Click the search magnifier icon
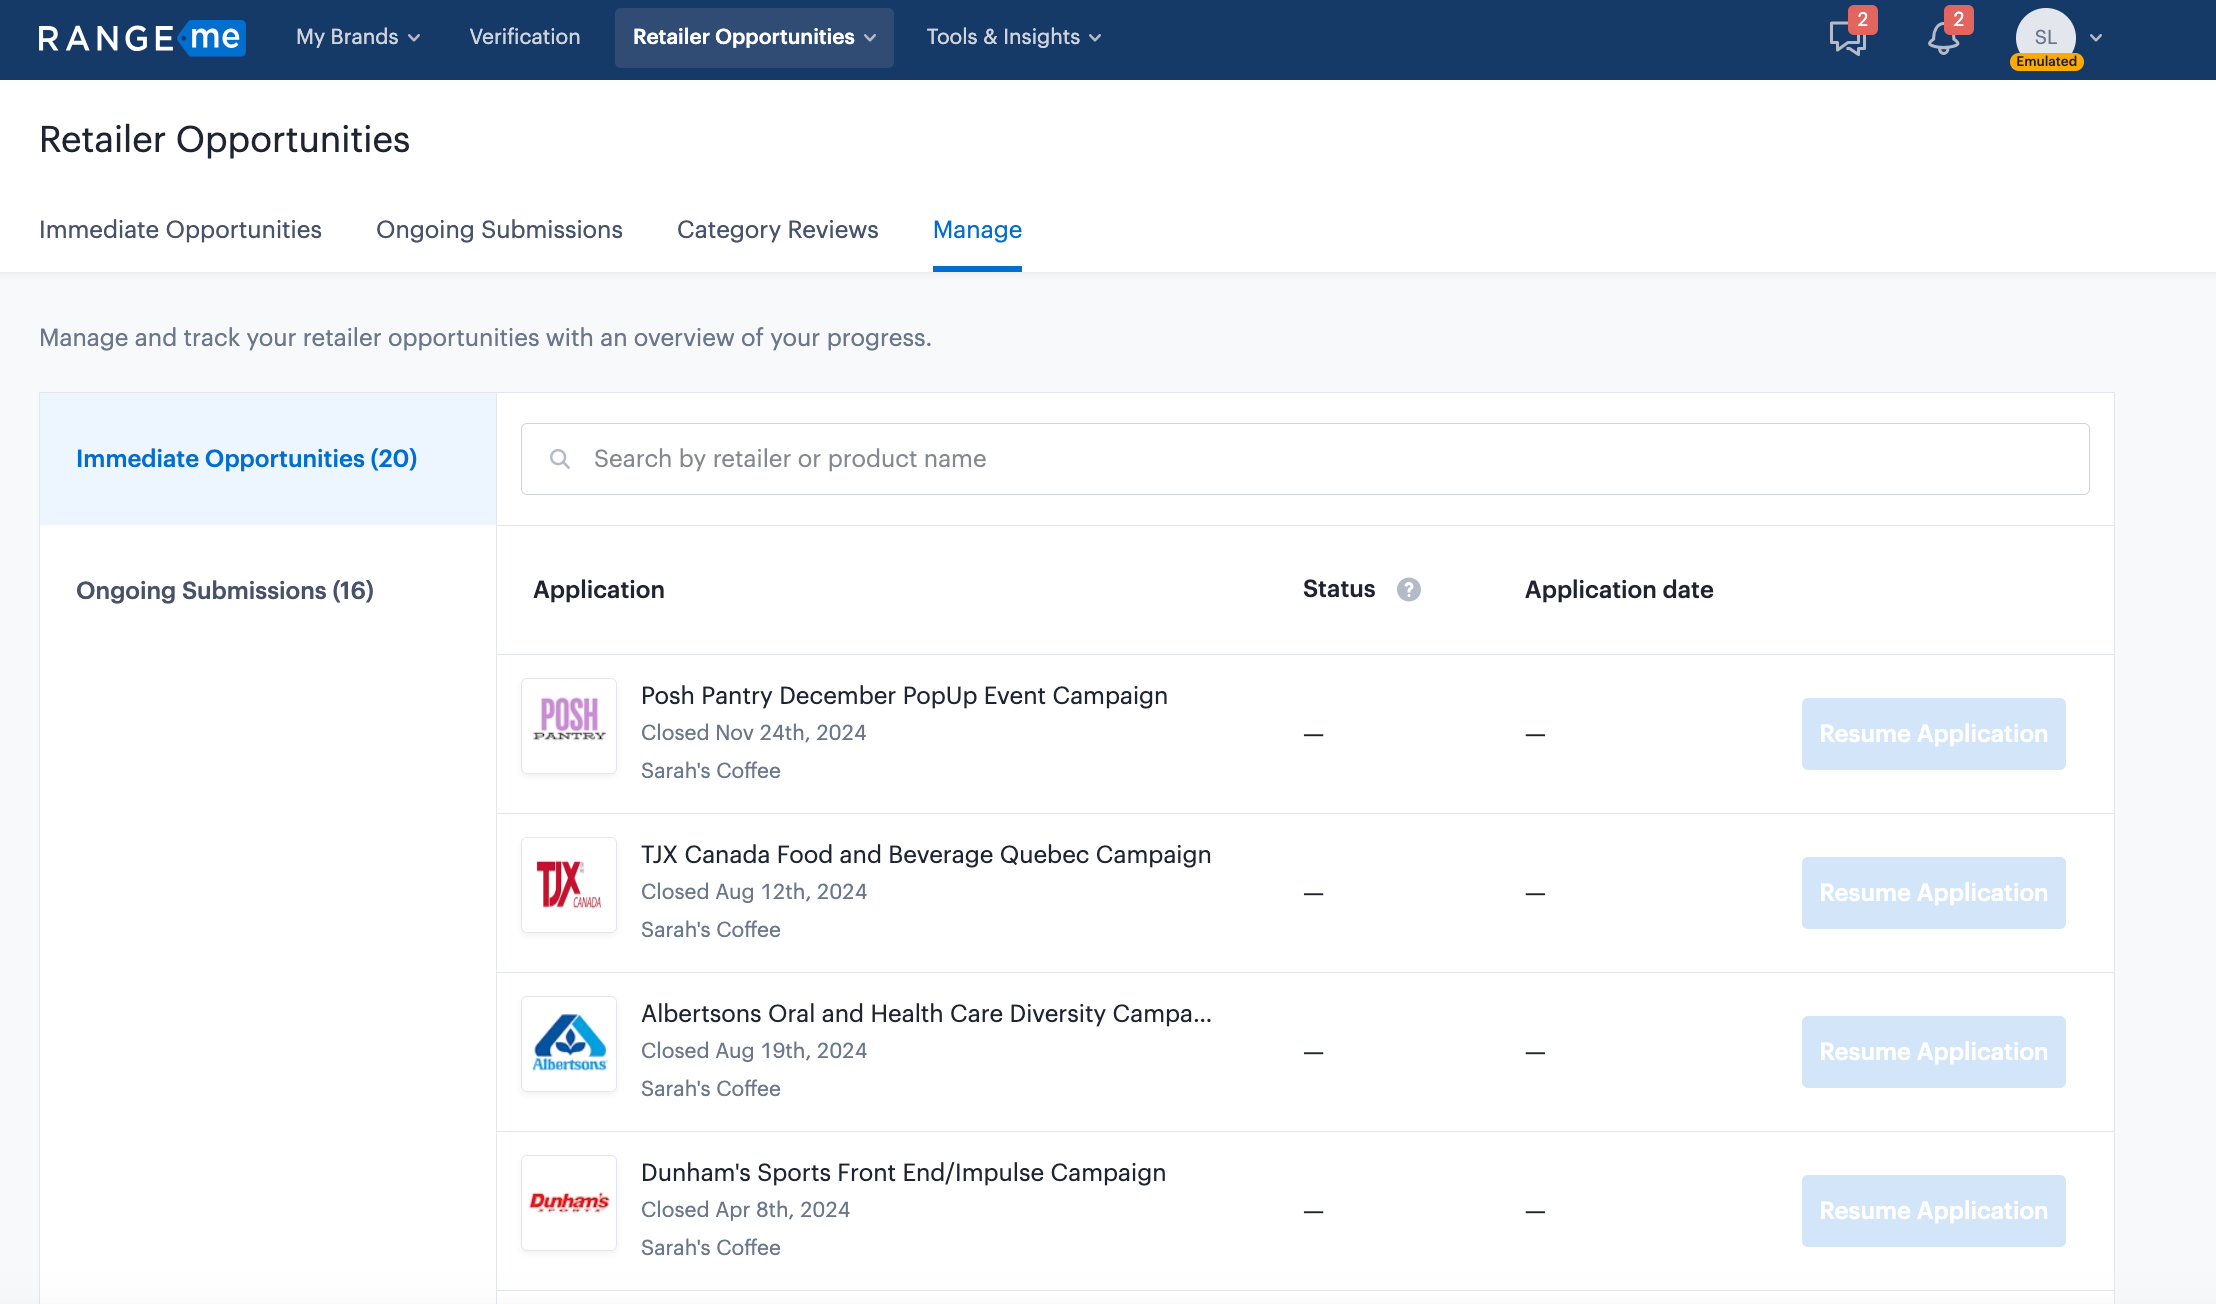This screenshot has width=2216, height=1304. [x=560, y=459]
